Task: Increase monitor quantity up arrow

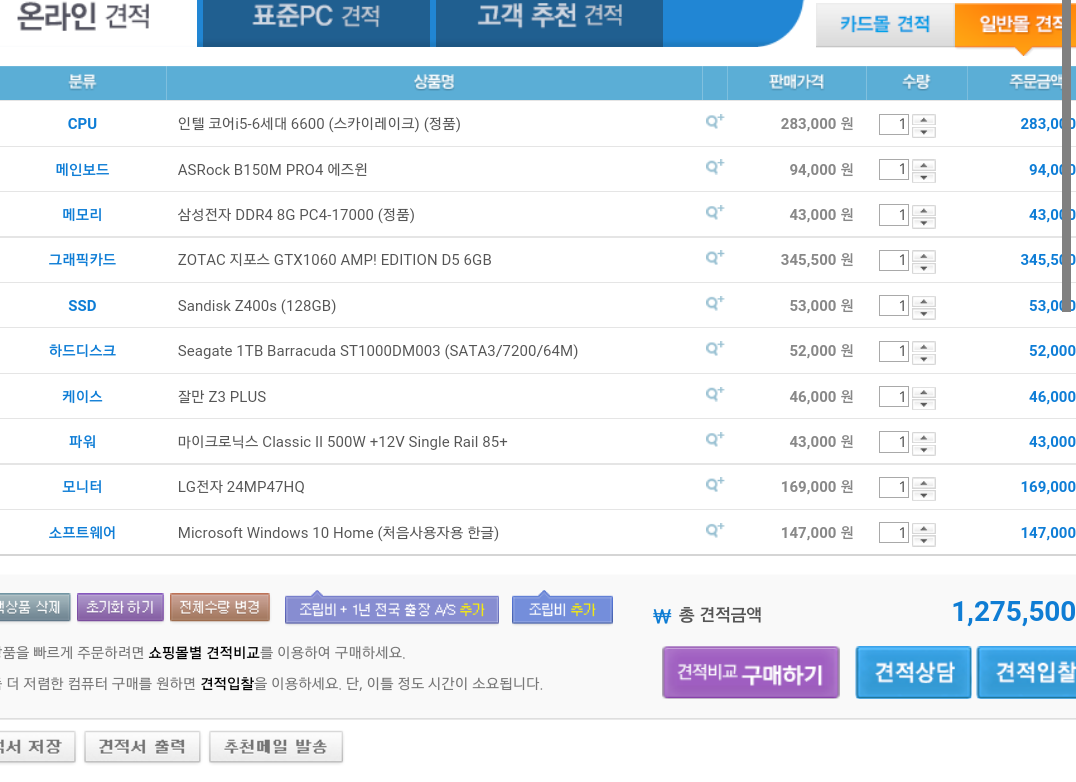Action: pyautogui.click(x=924, y=482)
